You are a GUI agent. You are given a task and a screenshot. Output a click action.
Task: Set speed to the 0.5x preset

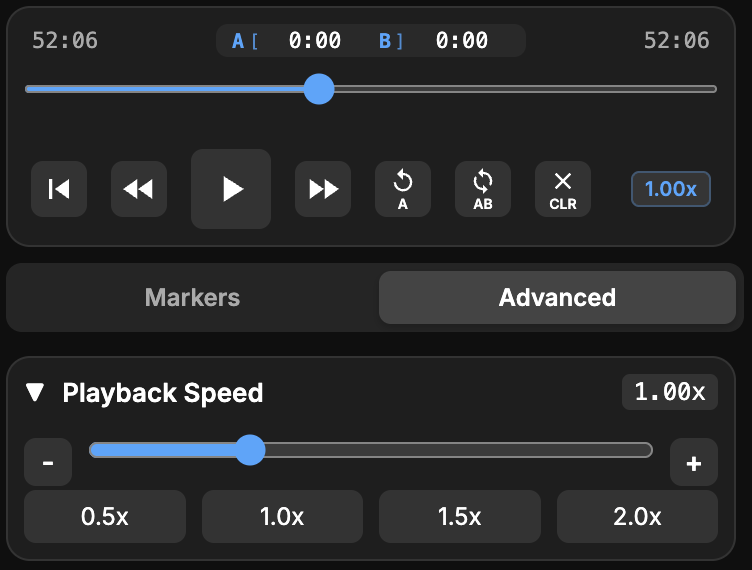(x=105, y=517)
